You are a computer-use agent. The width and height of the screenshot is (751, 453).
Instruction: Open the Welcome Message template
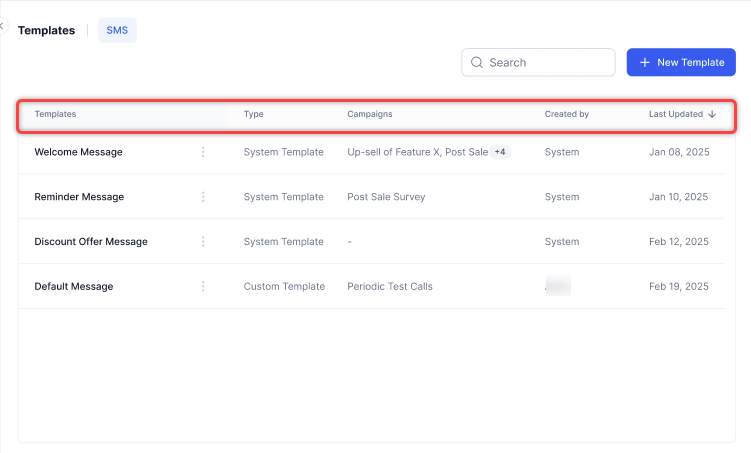pyautogui.click(x=78, y=152)
